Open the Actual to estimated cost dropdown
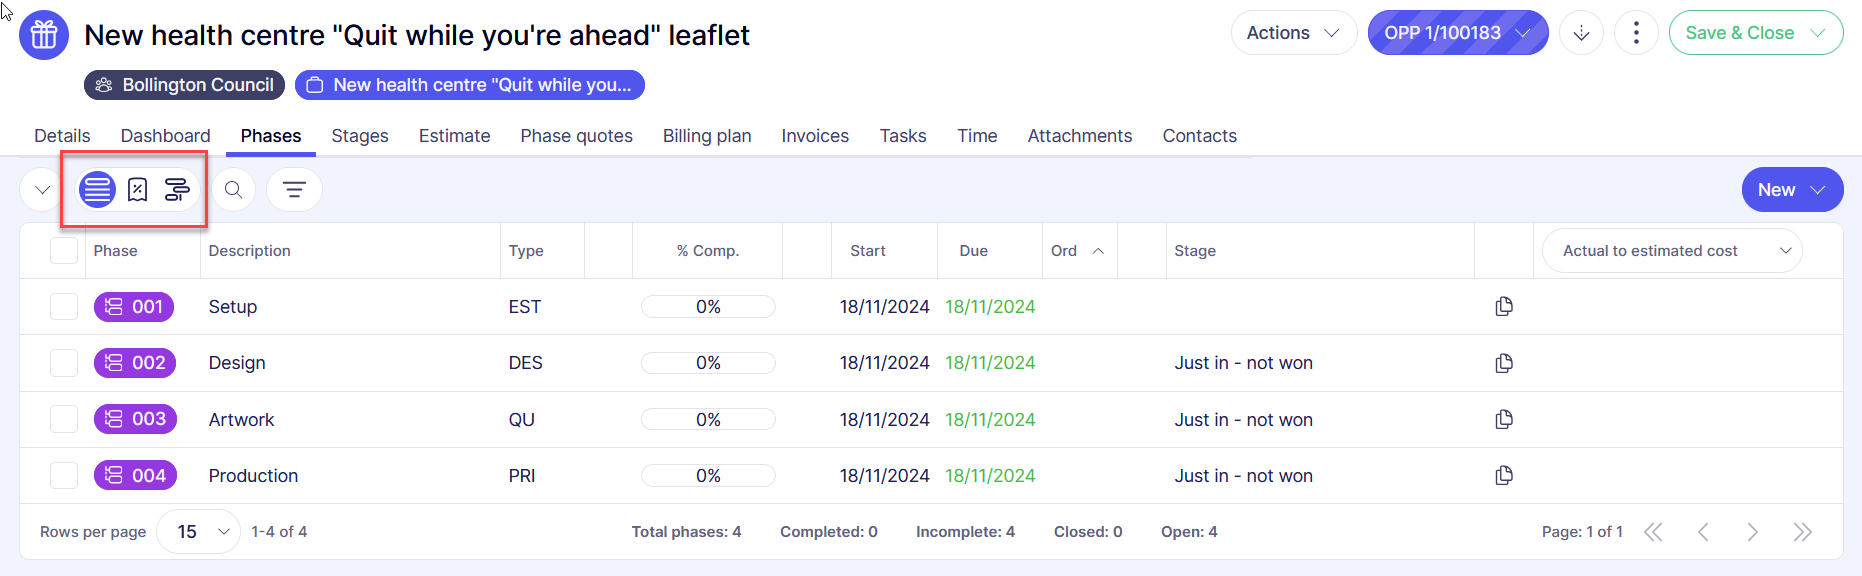Screen dimensions: 1862x576 point(1672,251)
